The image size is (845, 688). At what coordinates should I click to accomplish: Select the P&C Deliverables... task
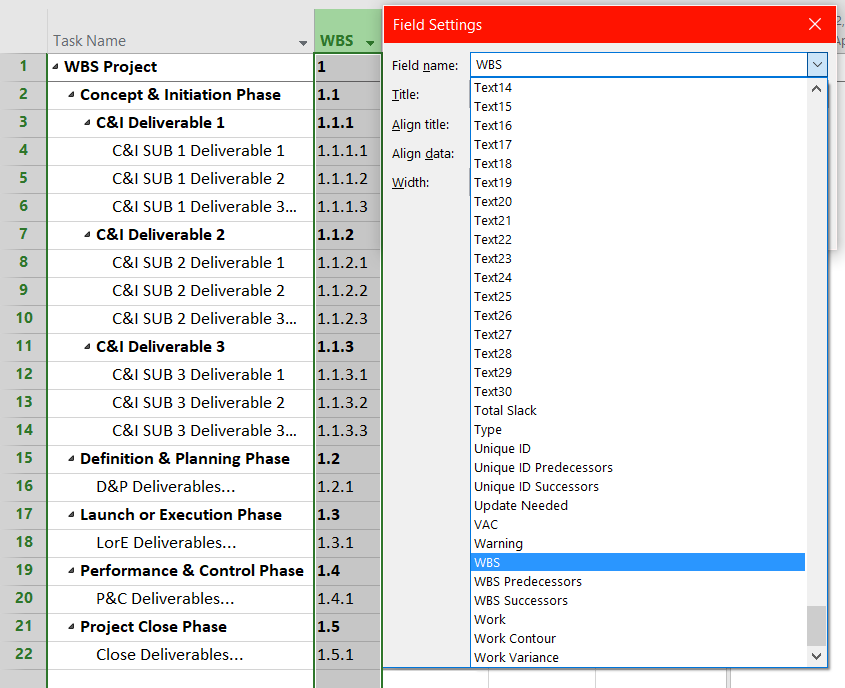165,599
